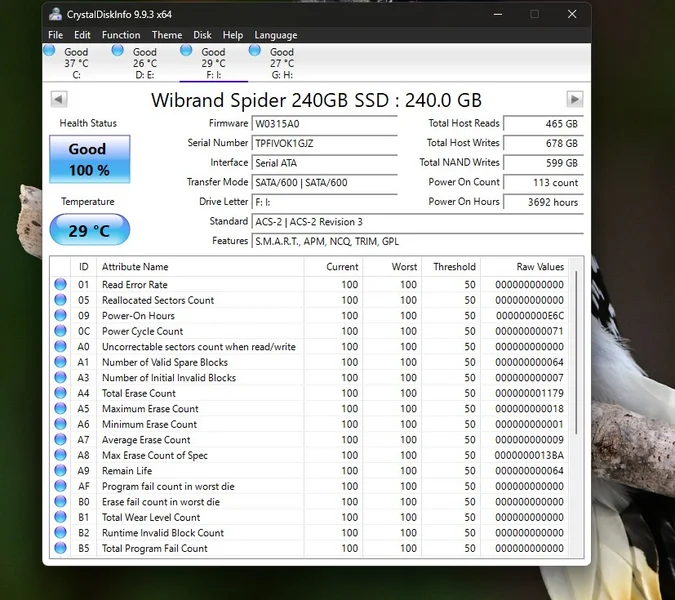Click the attribute list vertical scrollbar
675x600 pixels.
coord(576,353)
